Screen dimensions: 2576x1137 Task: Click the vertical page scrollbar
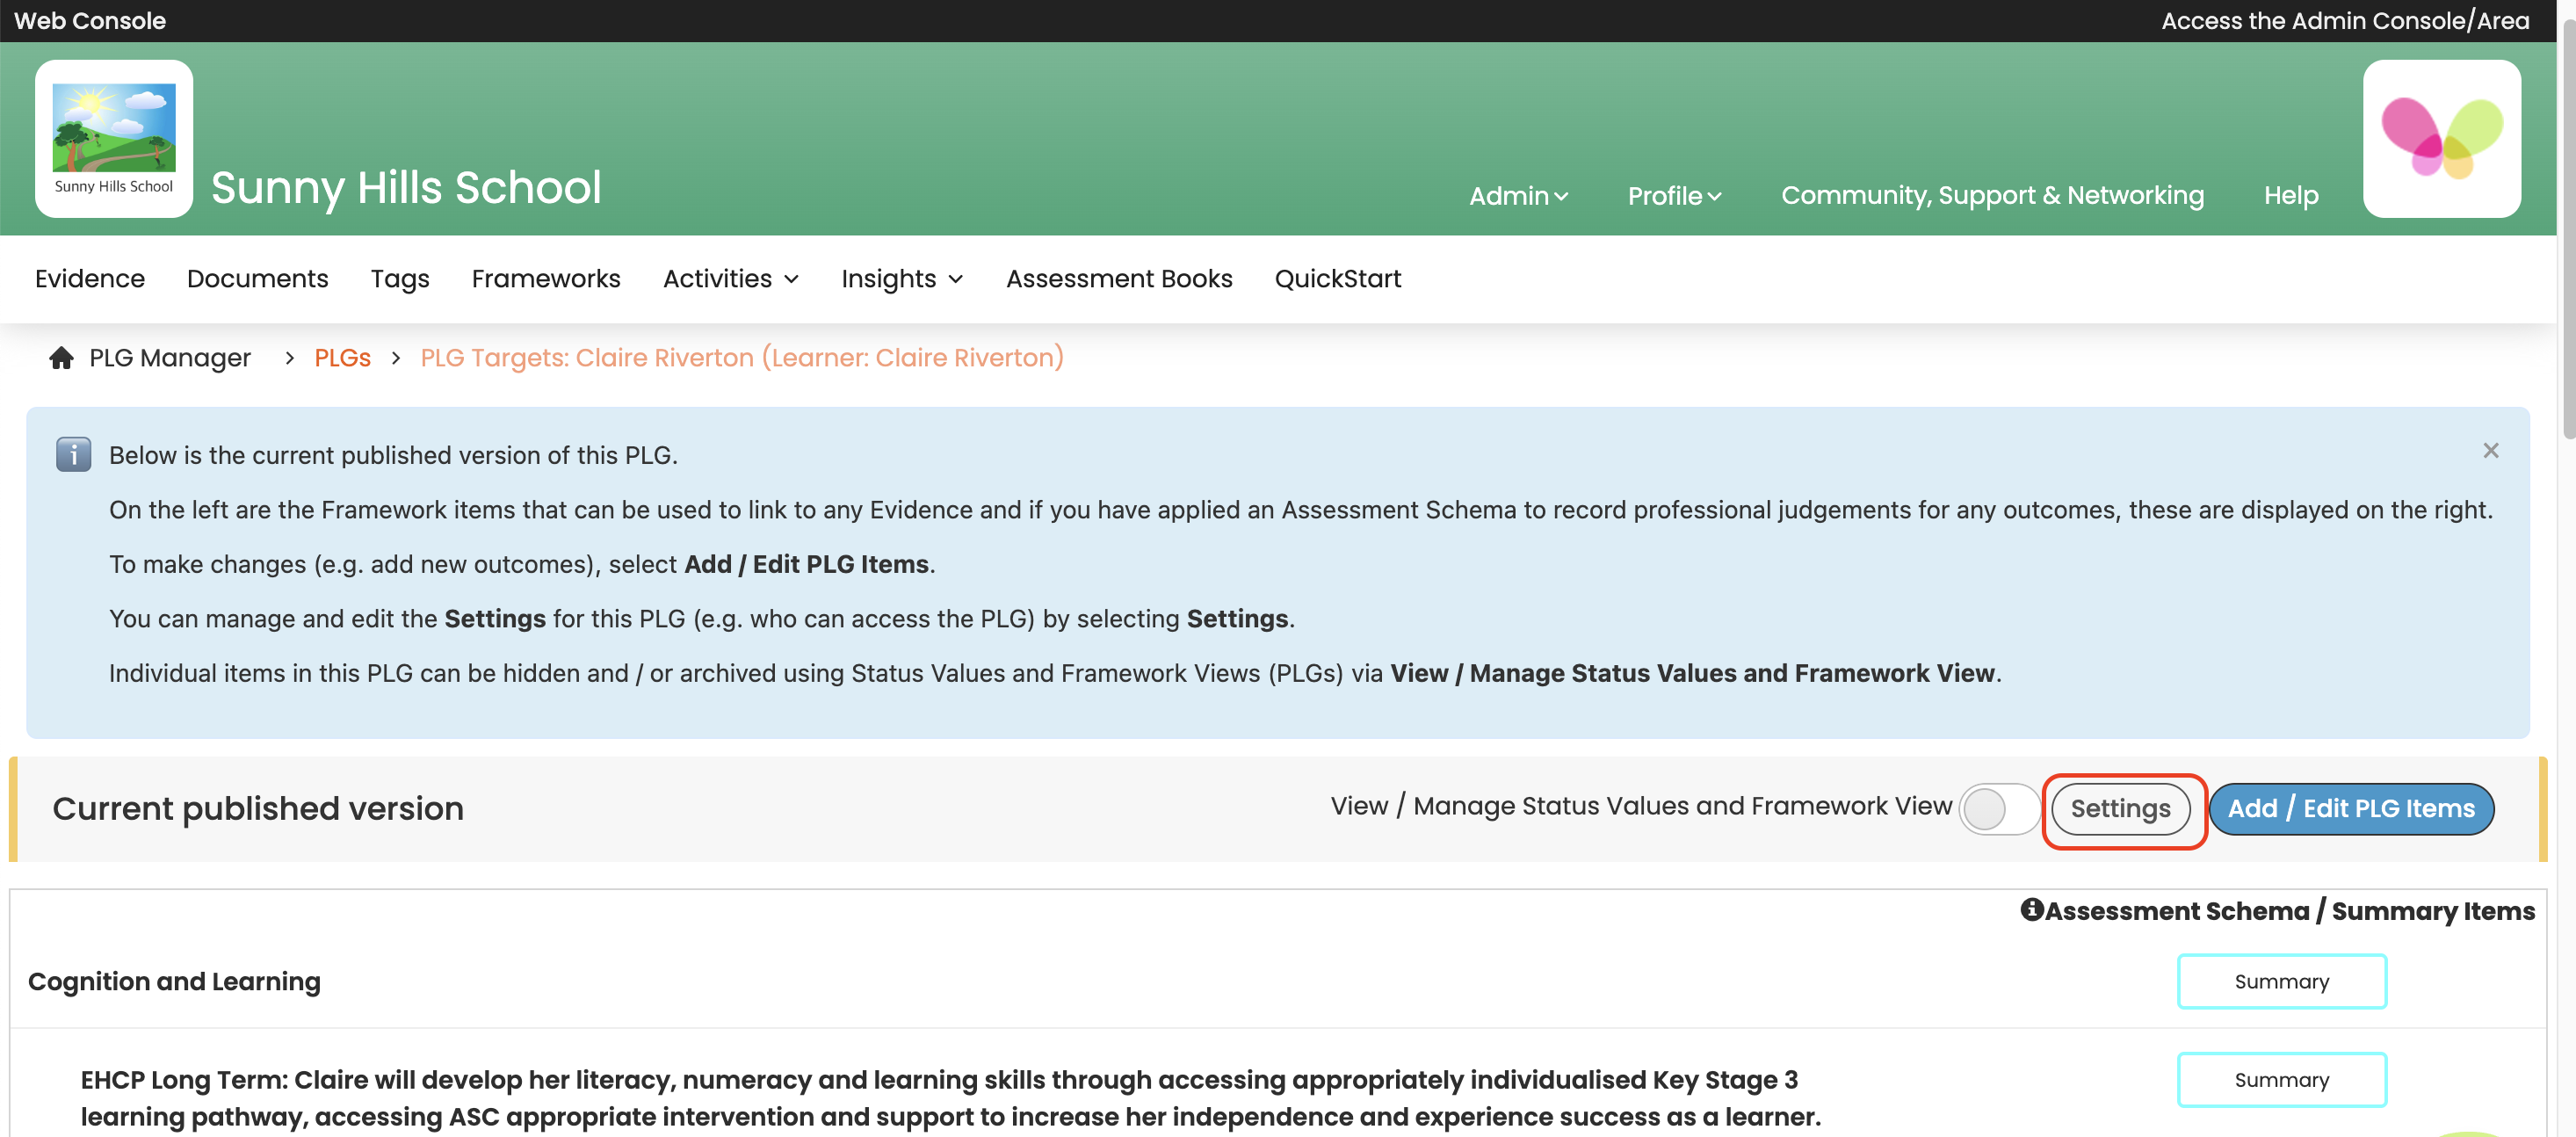pos(2567,230)
